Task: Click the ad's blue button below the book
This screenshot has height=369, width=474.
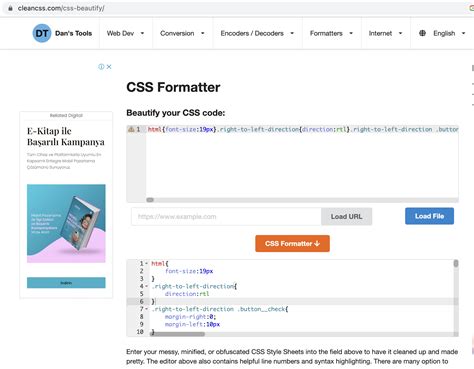Action: click(x=66, y=283)
